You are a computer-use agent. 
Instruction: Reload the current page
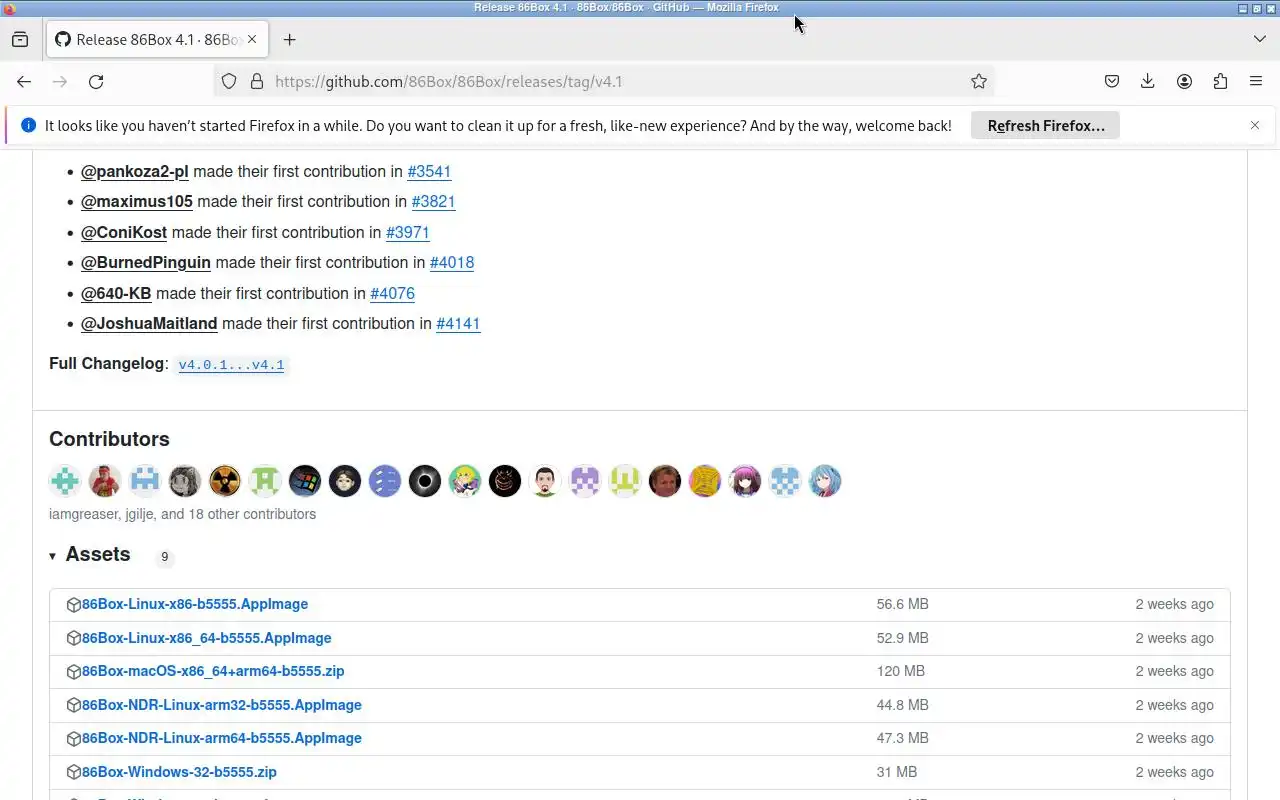click(x=96, y=82)
